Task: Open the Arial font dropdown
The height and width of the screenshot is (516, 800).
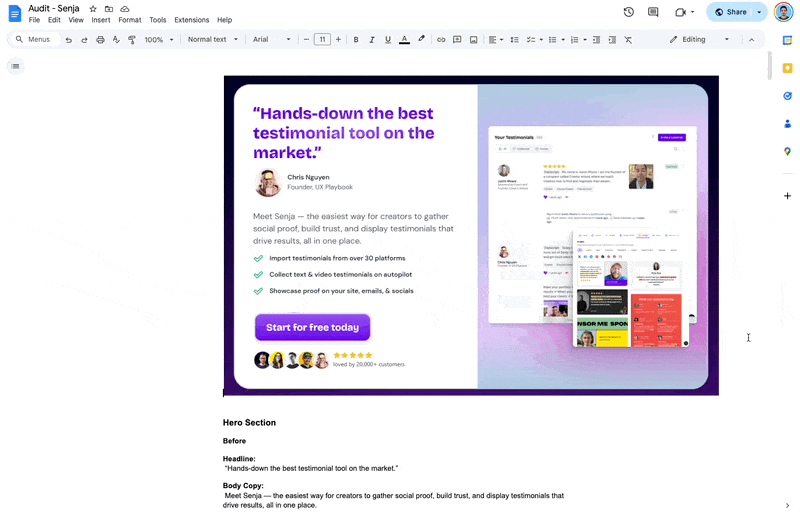Action: (271, 39)
